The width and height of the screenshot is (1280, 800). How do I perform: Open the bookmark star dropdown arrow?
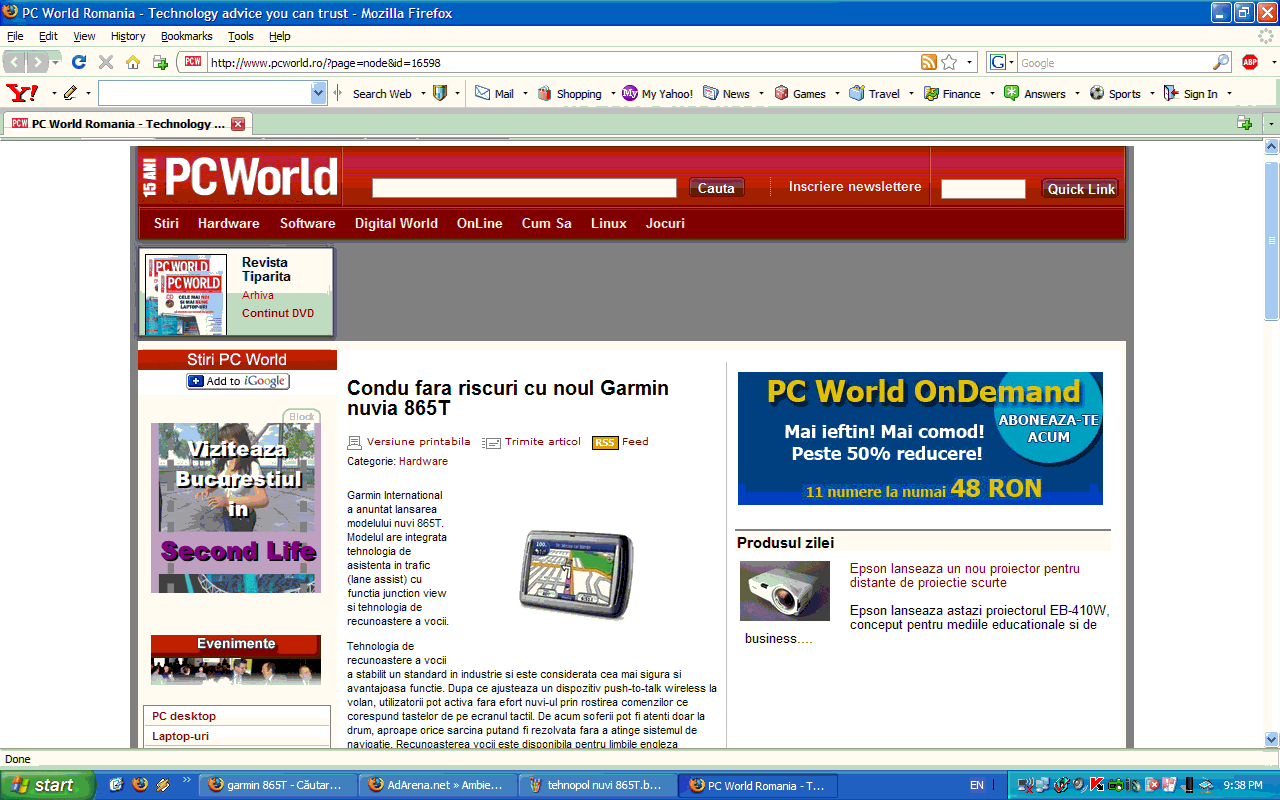(x=970, y=62)
